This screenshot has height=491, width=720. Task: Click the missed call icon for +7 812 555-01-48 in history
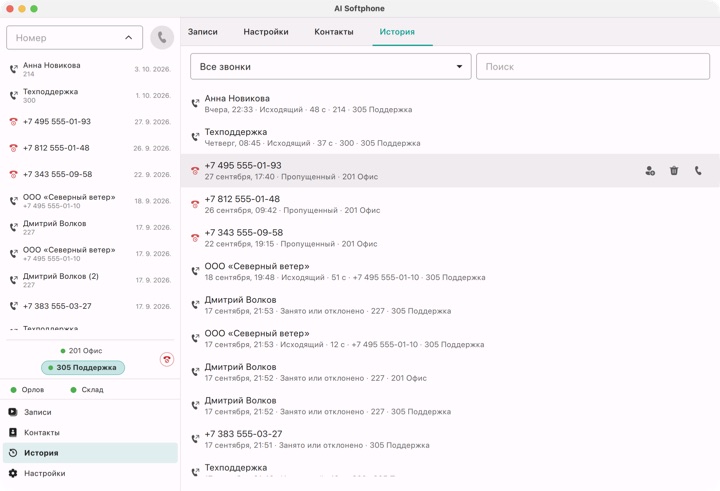pyautogui.click(x=195, y=204)
